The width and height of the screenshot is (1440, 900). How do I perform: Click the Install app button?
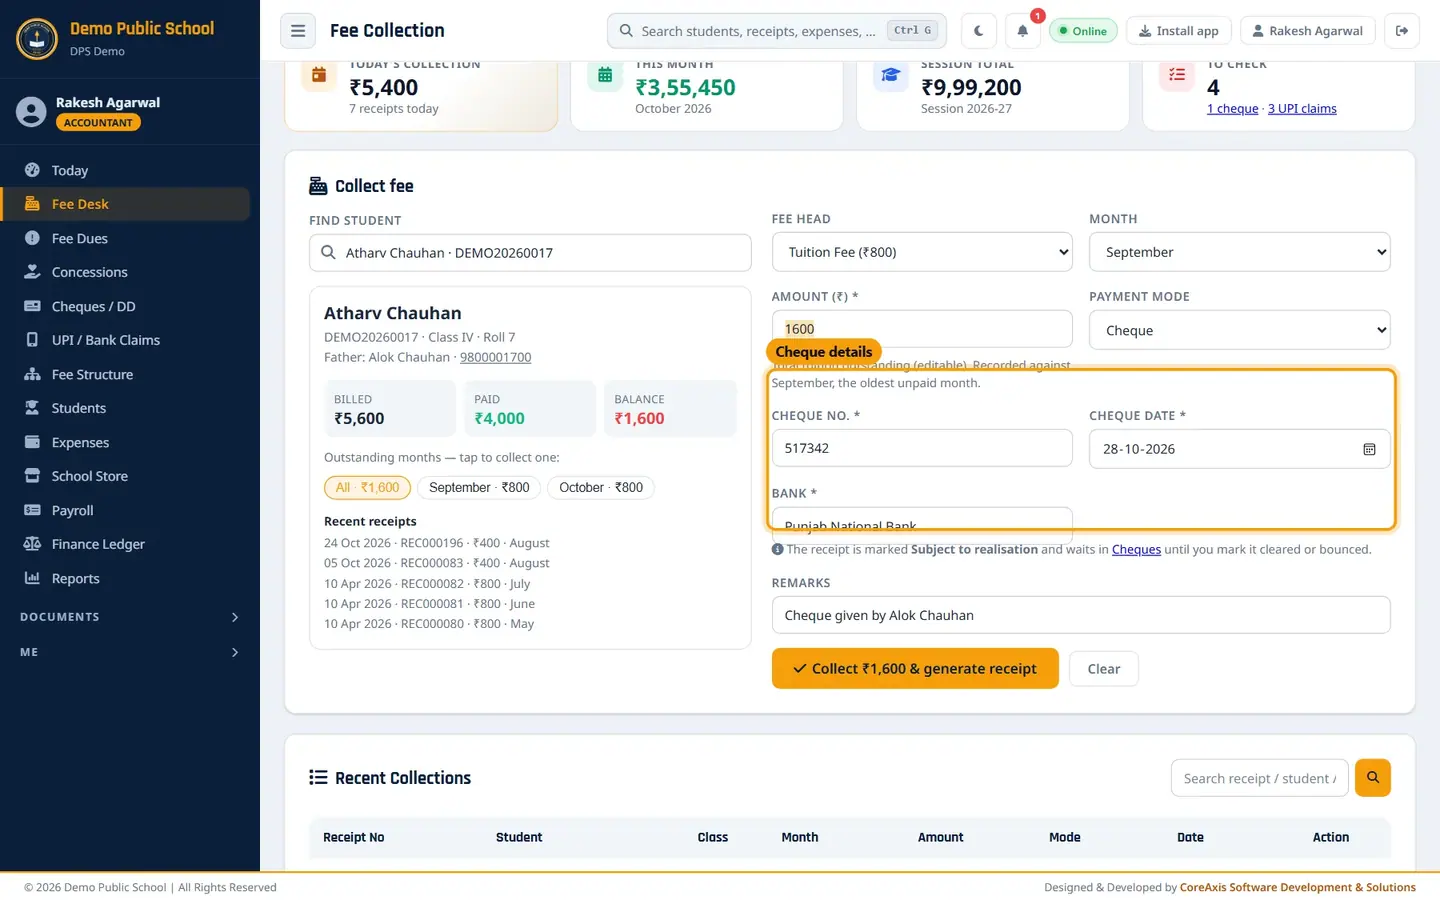[1179, 31]
